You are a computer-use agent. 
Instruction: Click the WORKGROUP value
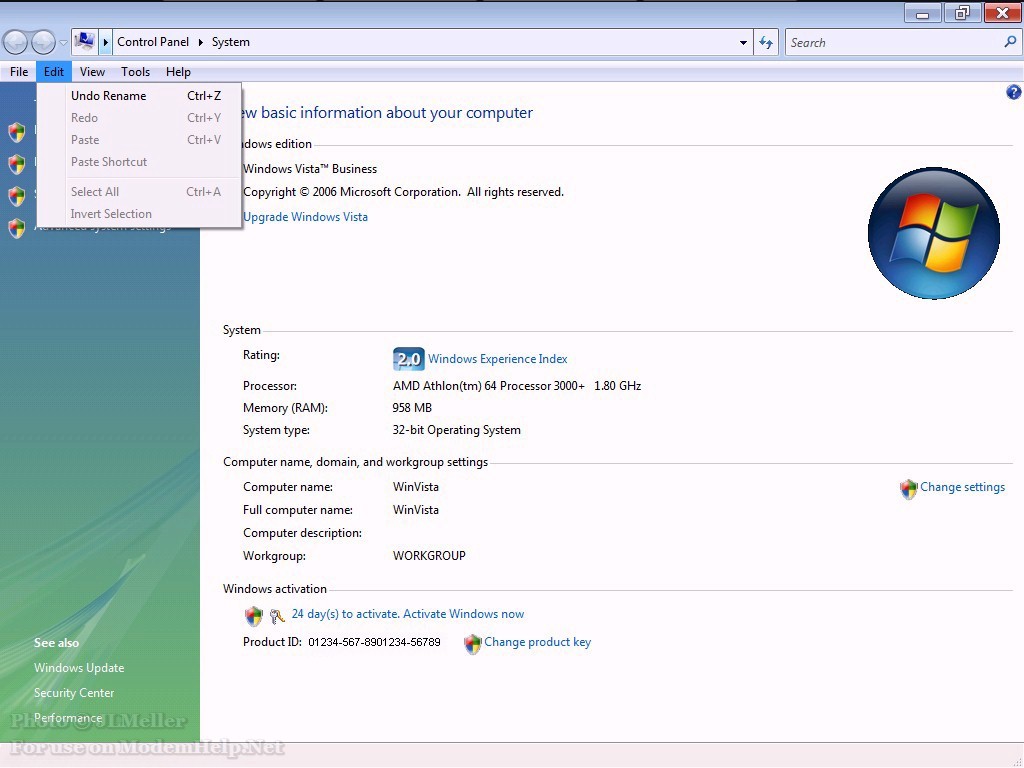(429, 556)
